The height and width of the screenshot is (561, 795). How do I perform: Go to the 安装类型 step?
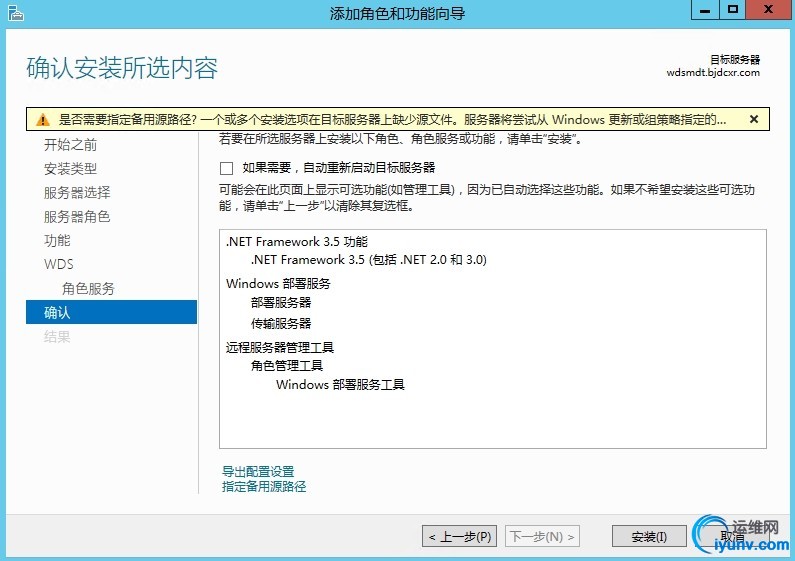(x=70, y=168)
